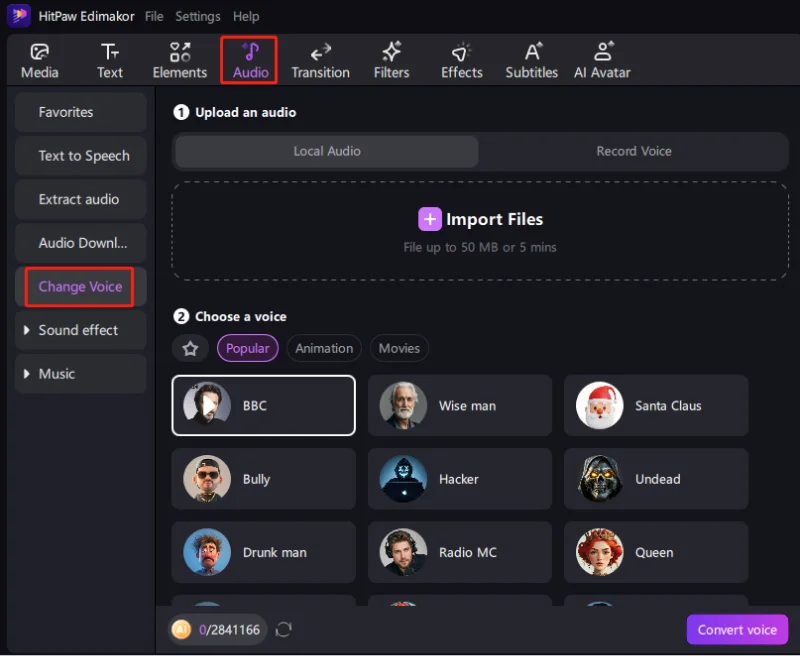This screenshot has height=656, width=800.
Task: Open the Settings menu
Action: 197,16
